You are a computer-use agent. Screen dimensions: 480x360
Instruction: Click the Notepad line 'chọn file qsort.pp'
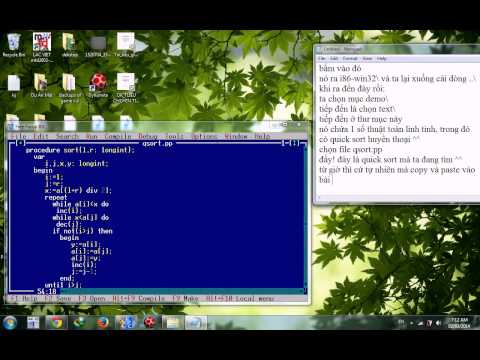[351, 149]
